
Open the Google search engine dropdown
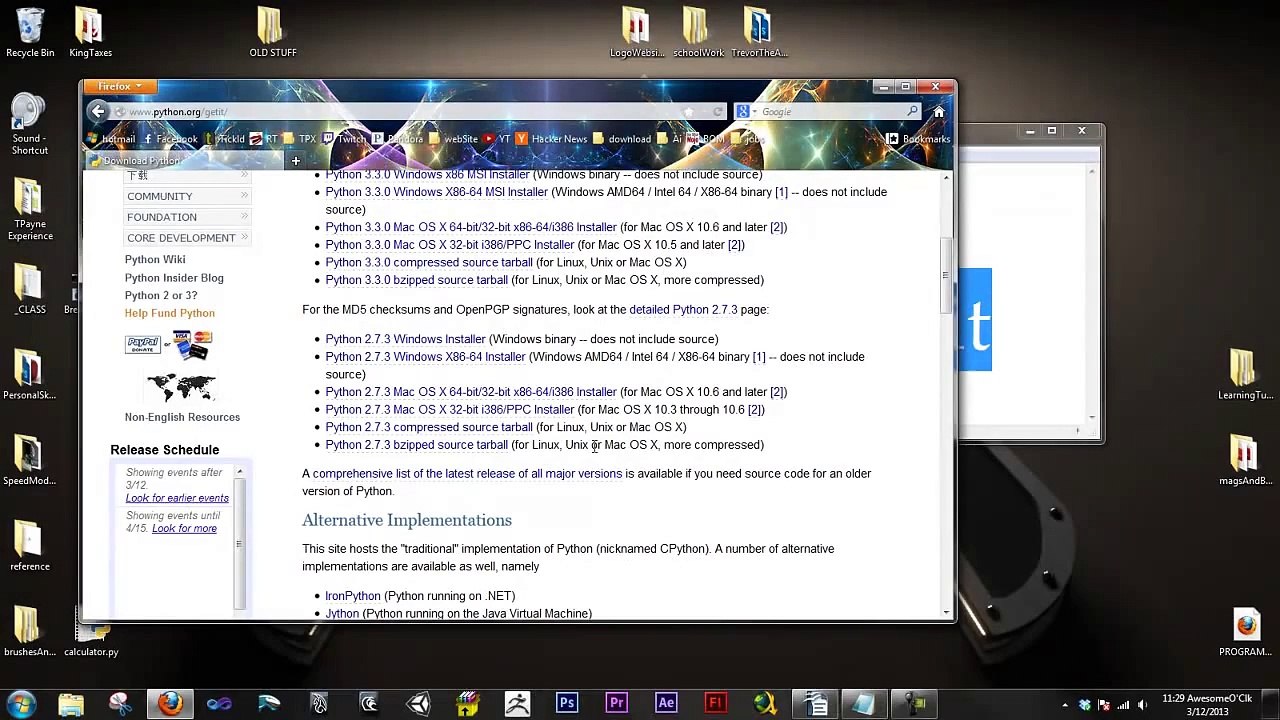click(x=745, y=112)
